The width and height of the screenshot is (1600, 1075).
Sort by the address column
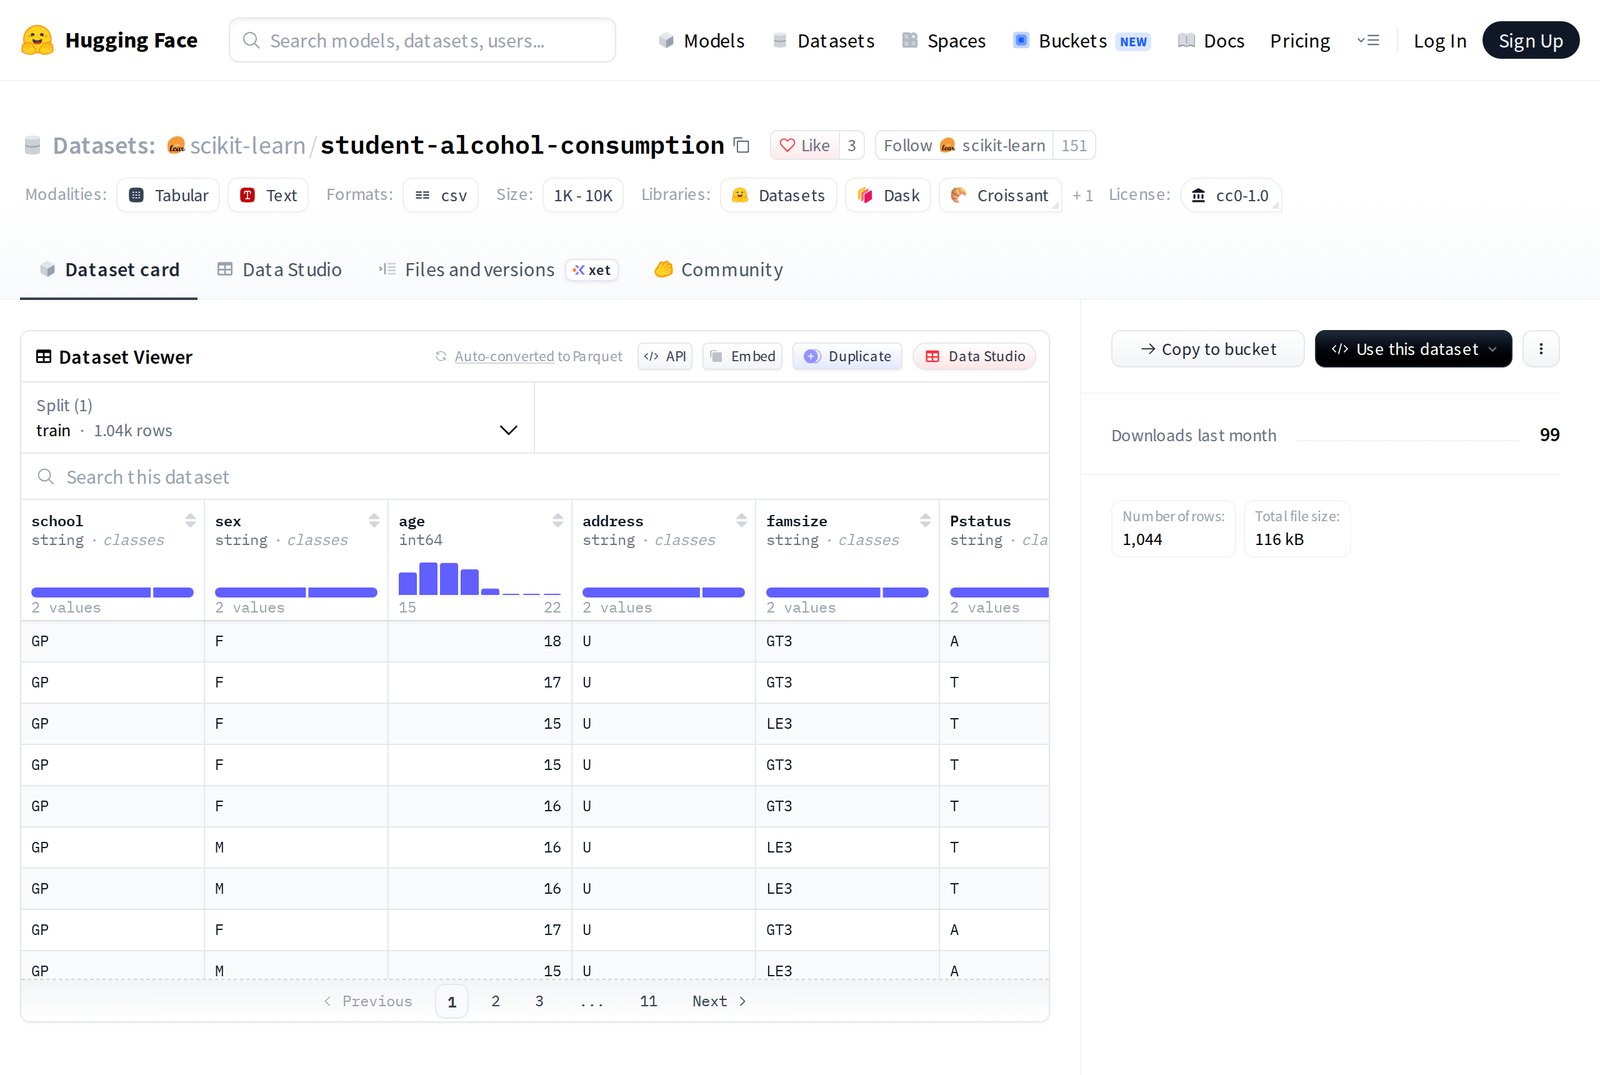tap(742, 520)
